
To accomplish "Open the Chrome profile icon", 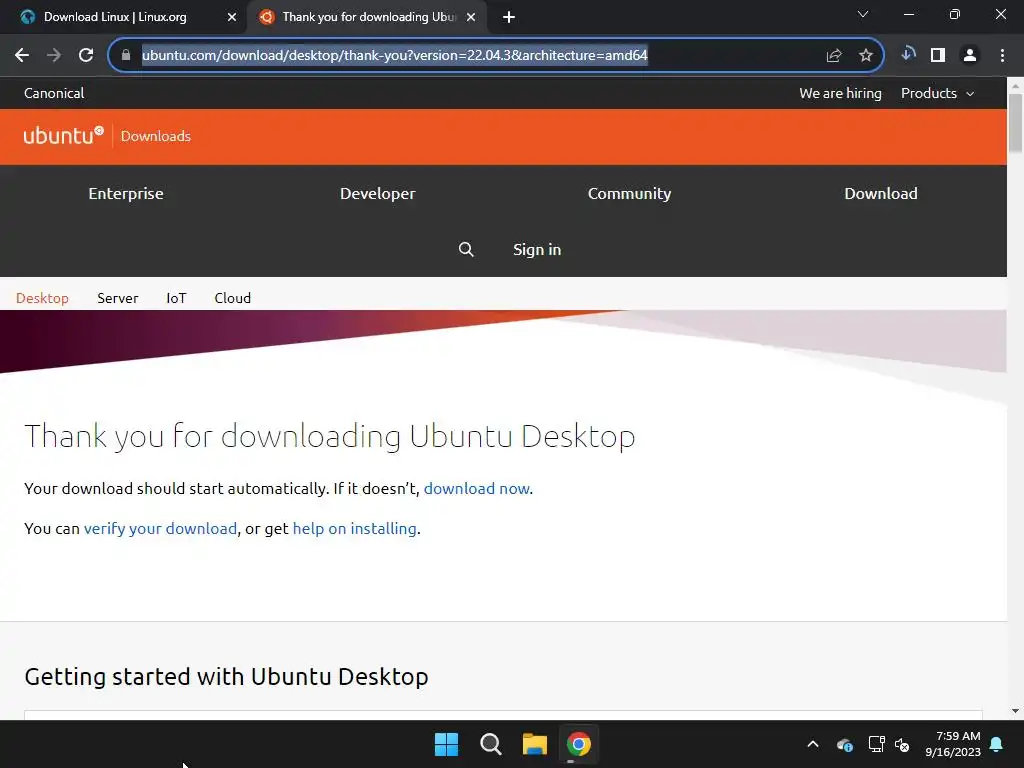I will (970, 56).
